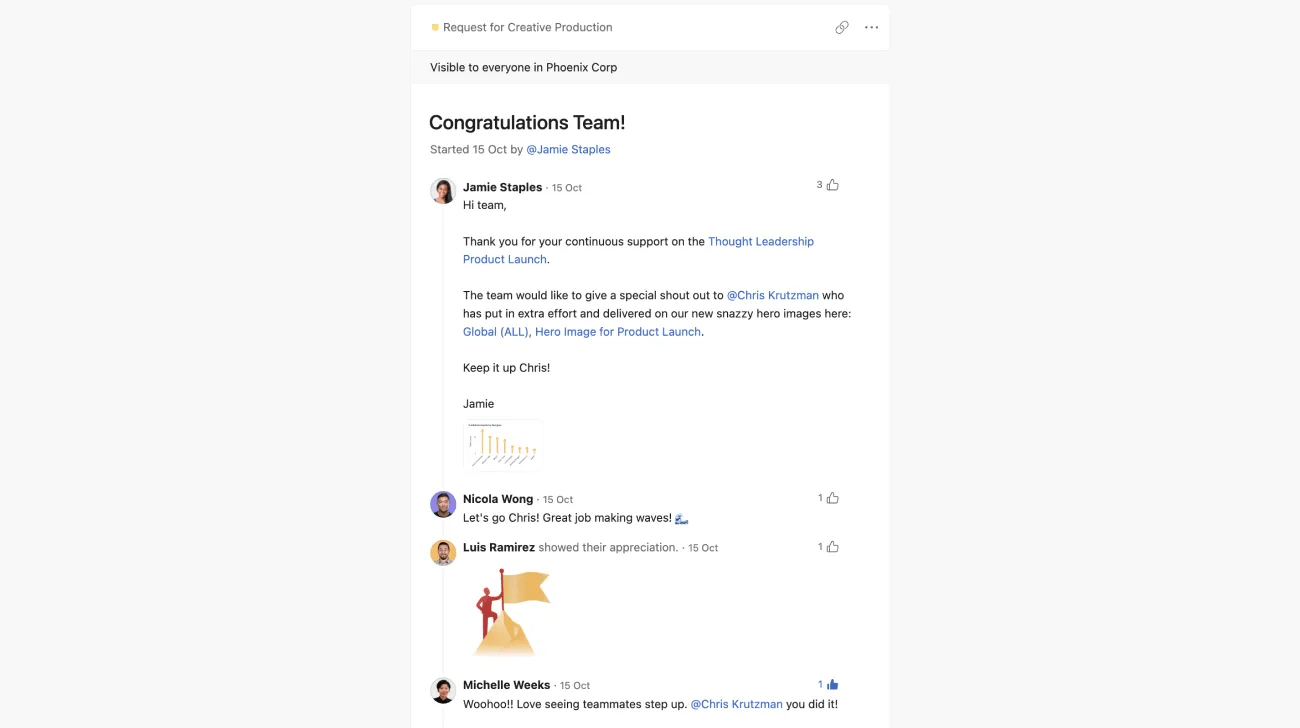
Task: Like Luis Ramirez's appreciation post
Action: click(x=831, y=546)
